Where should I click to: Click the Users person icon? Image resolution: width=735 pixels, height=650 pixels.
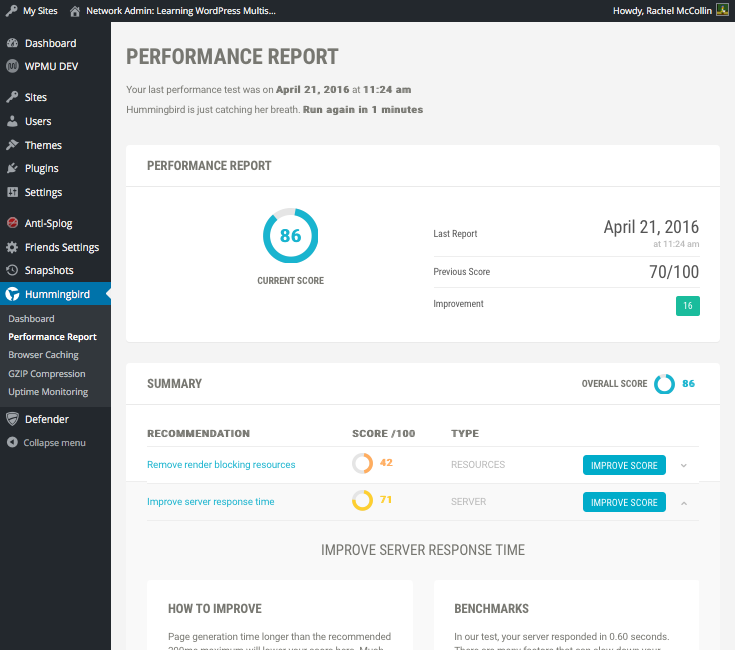click(x=13, y=121)
